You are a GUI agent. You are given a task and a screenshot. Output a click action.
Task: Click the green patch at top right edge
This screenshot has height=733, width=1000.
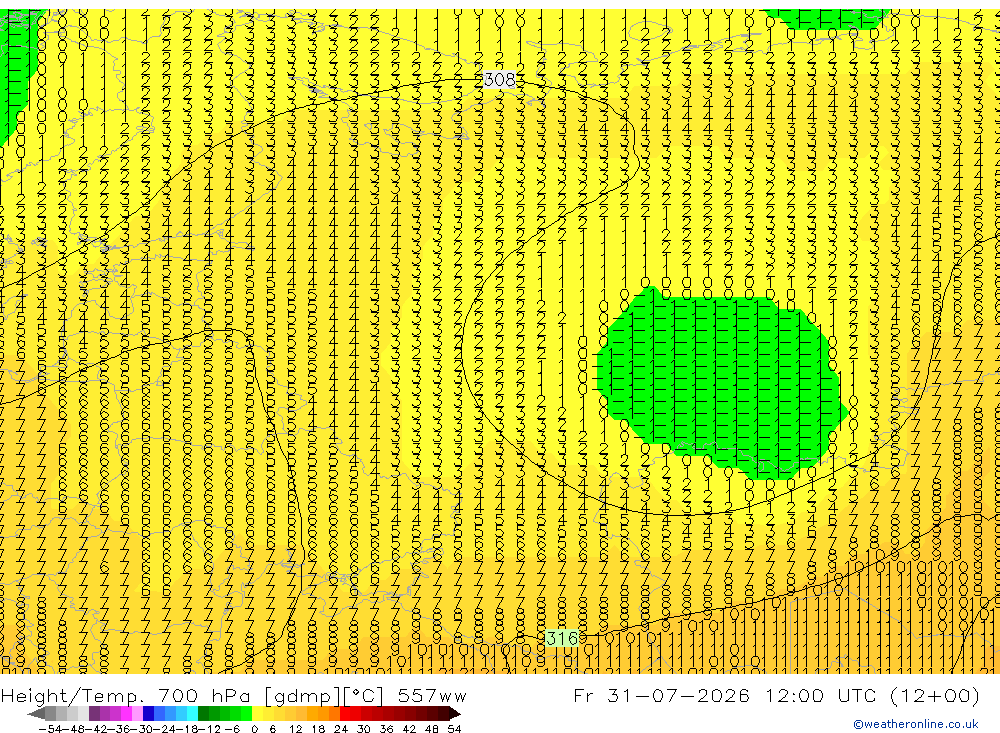pyautogui.click(x=826, y=18)
